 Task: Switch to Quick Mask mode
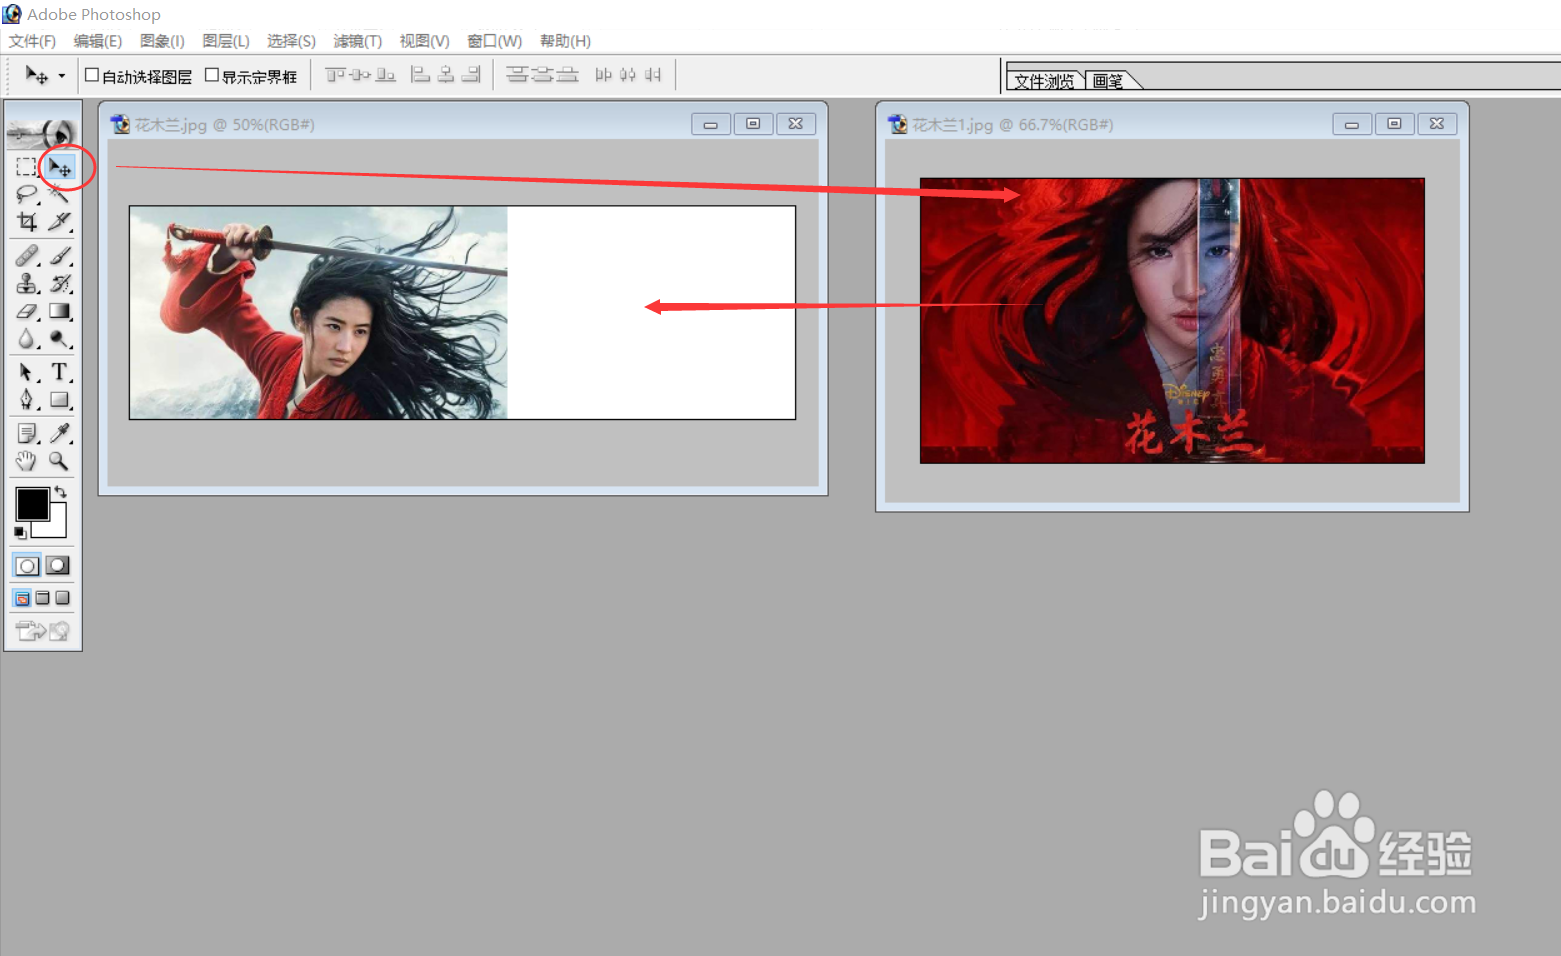[59, 566]
